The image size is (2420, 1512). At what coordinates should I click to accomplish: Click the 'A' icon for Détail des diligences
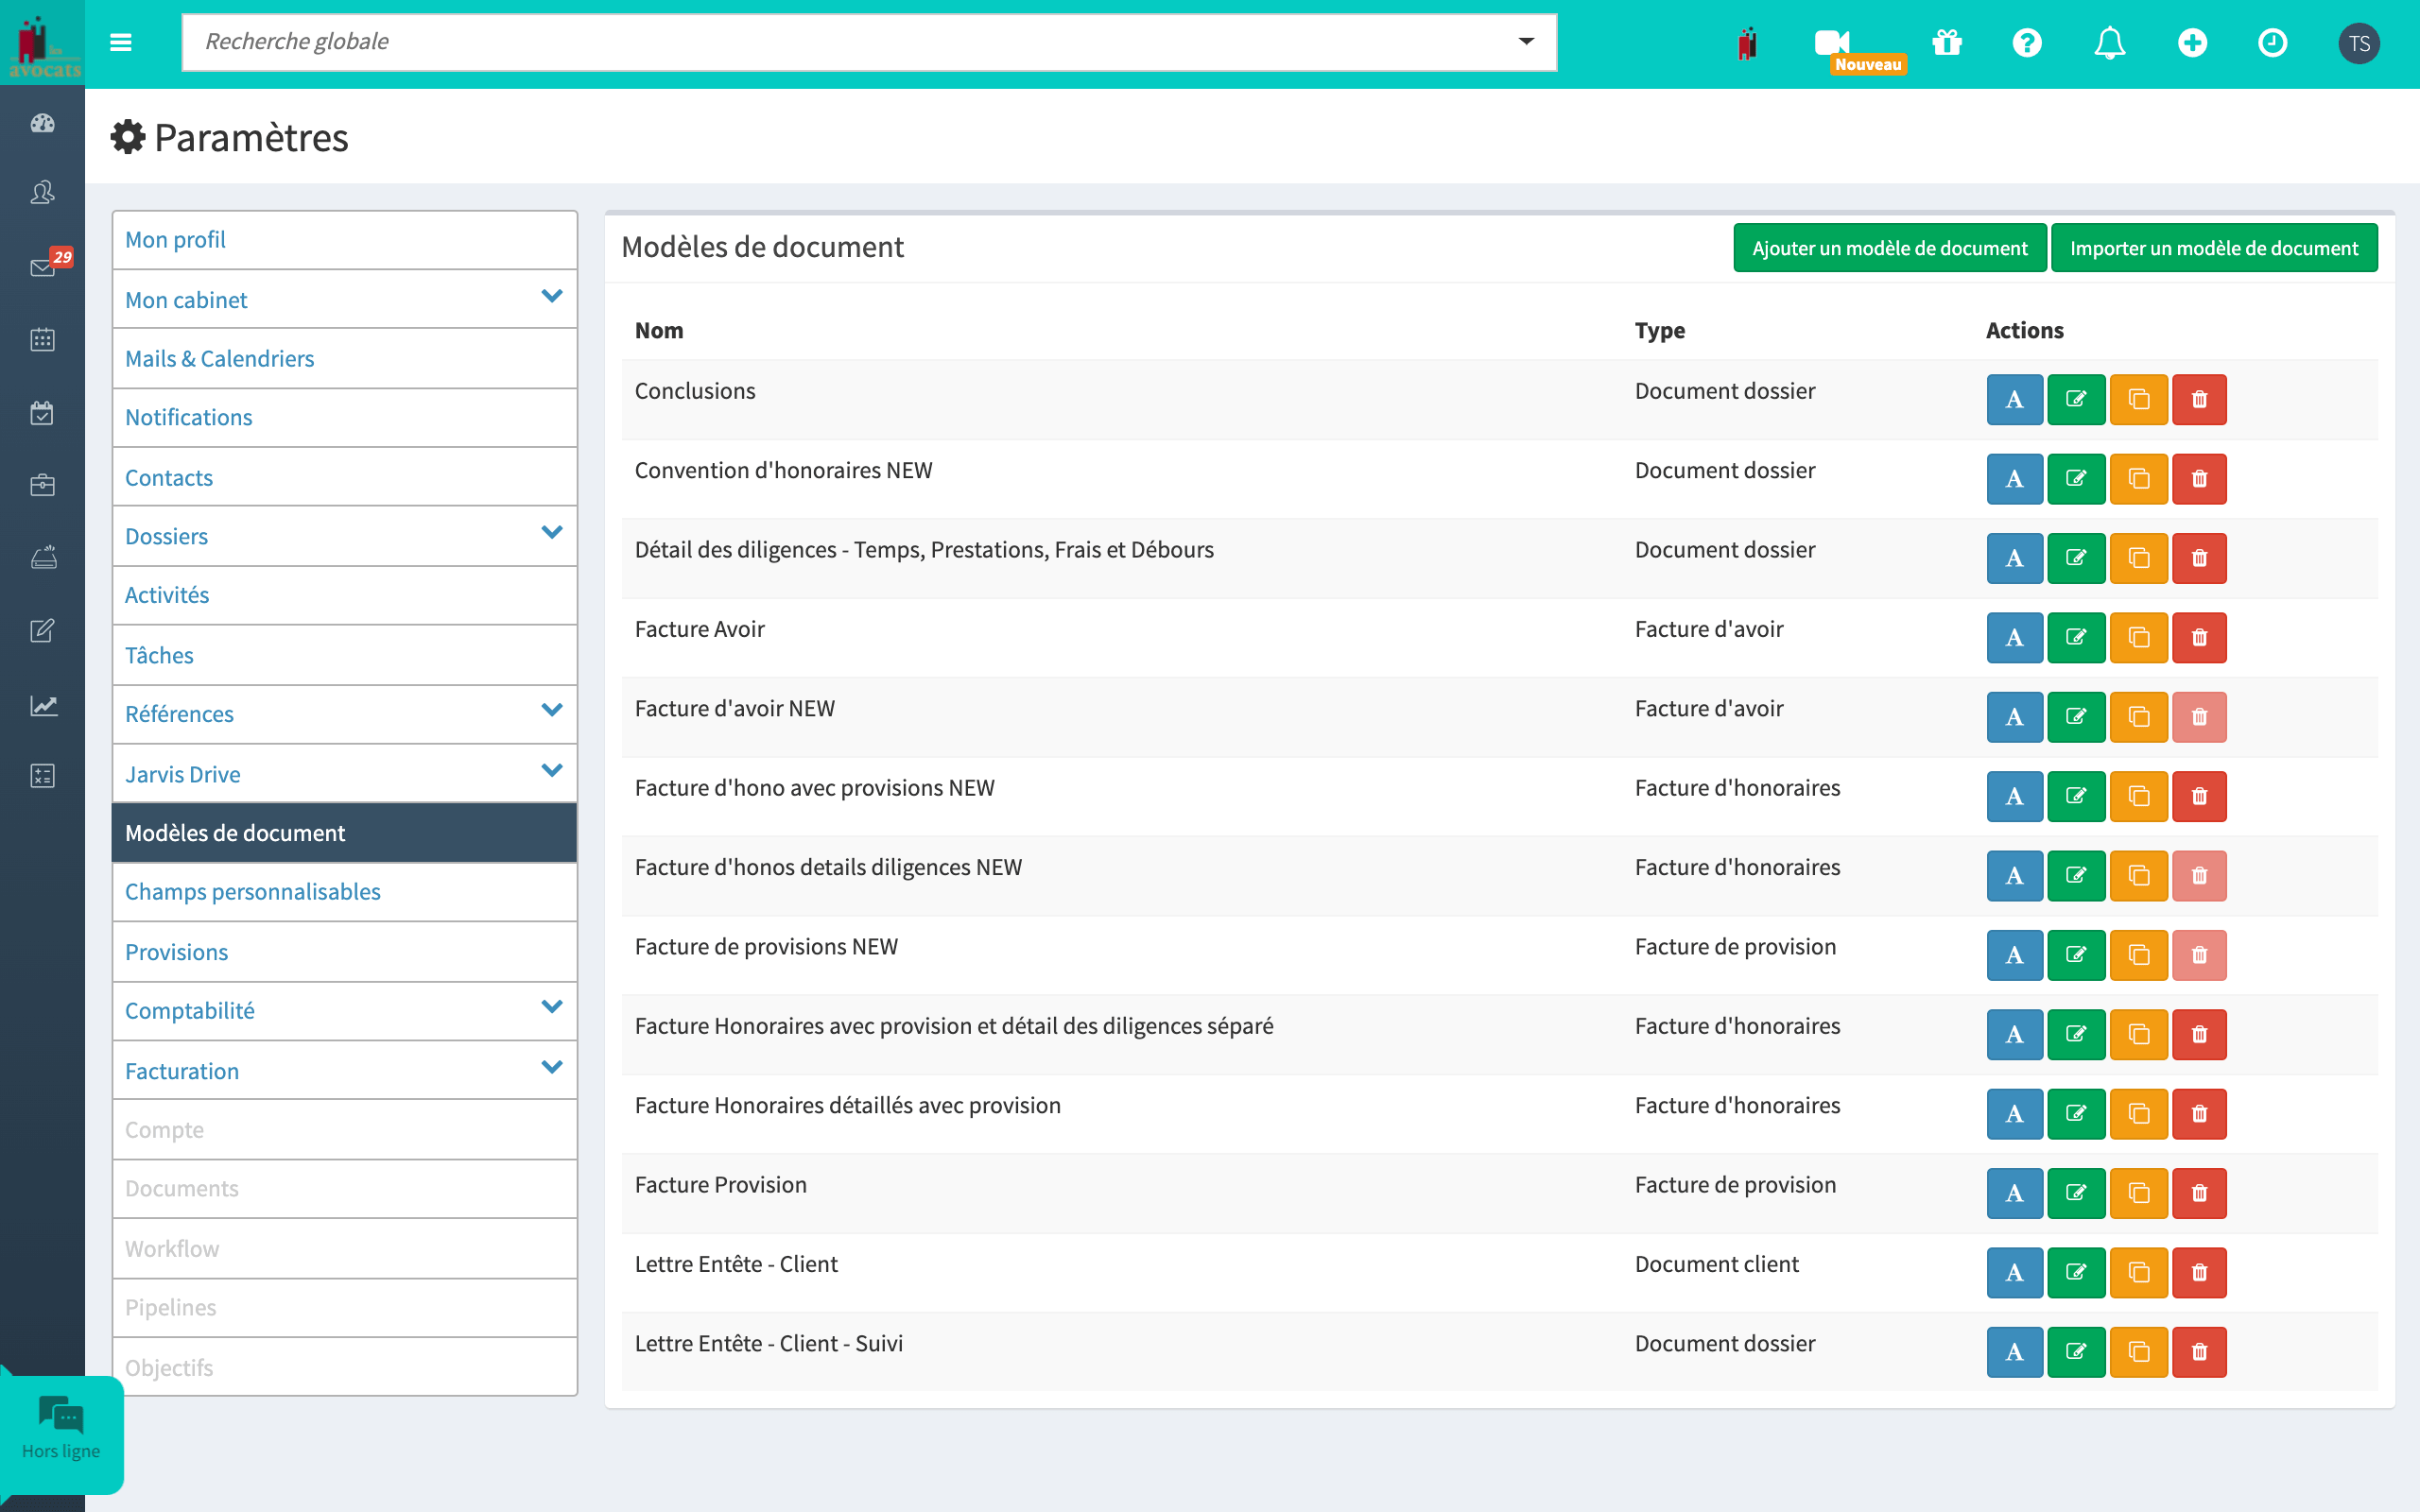pyautogui.click(x=2013, y=558)
